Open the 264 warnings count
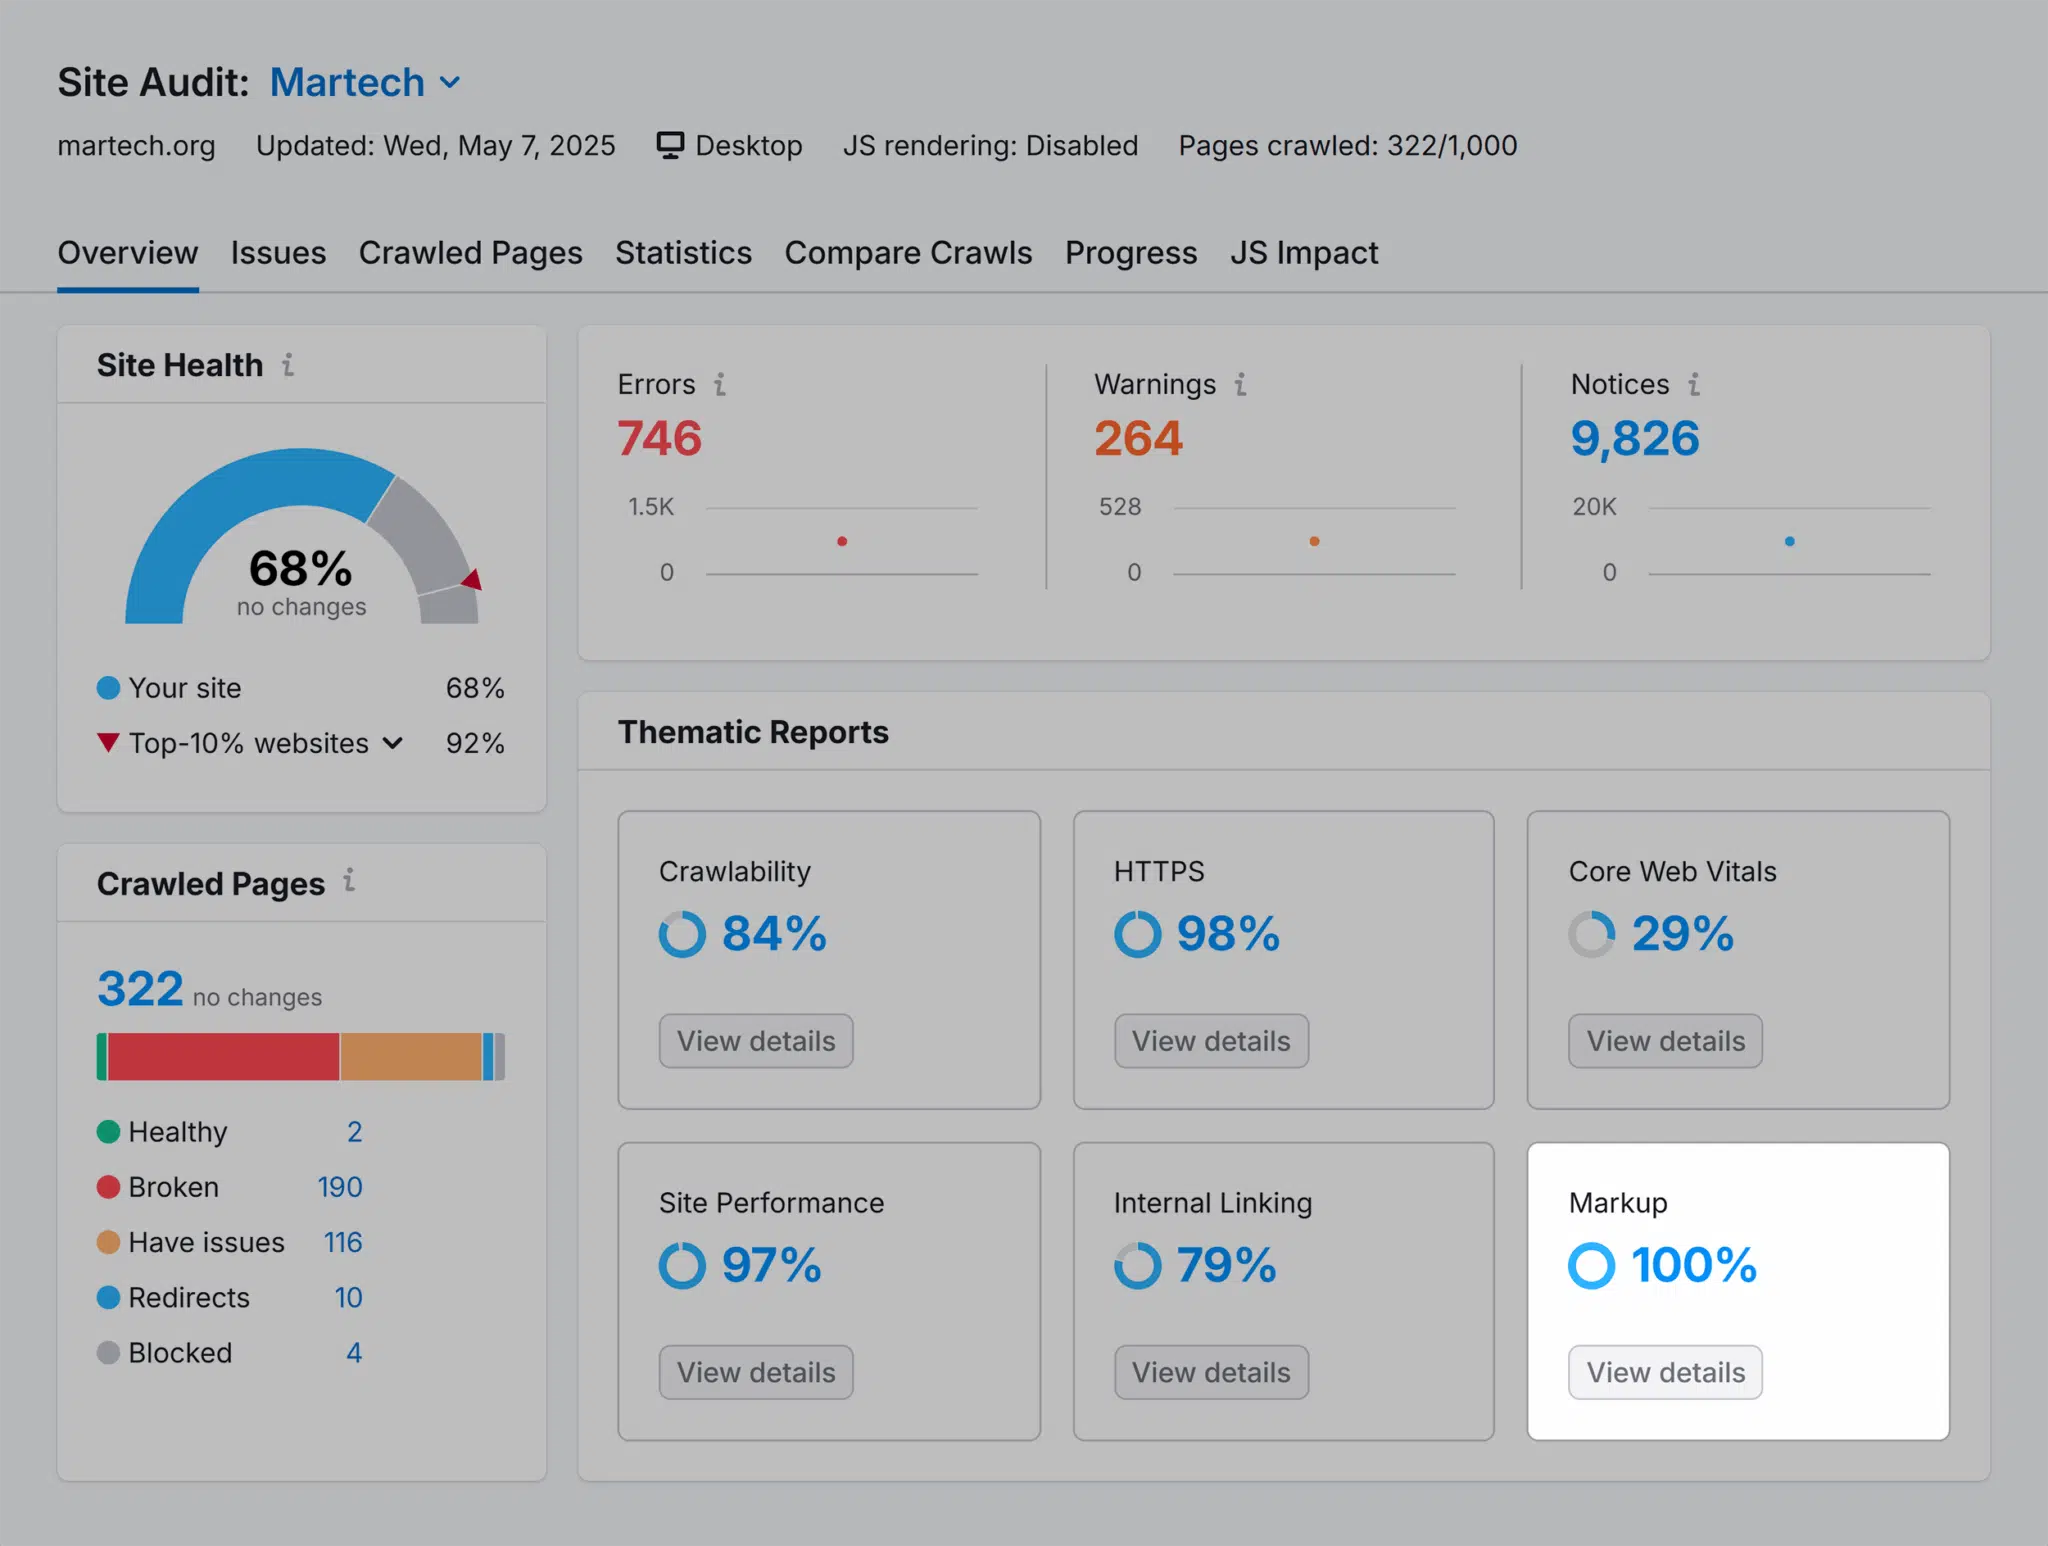 (1138, 438)
